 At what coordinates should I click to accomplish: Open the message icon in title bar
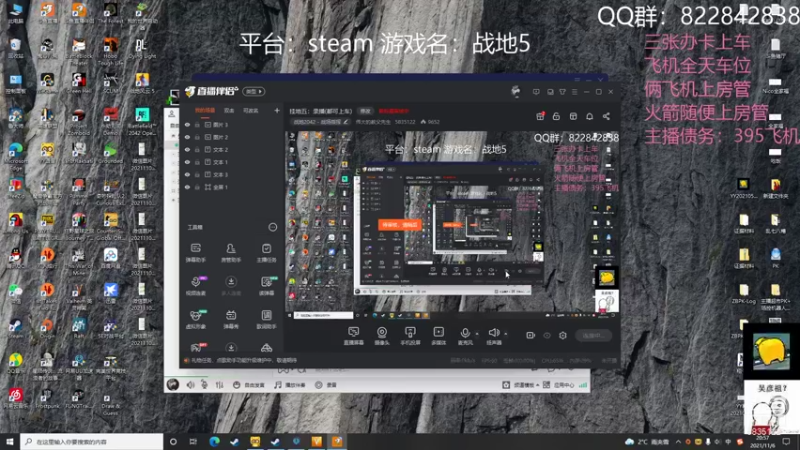click(x=536, y=92)
